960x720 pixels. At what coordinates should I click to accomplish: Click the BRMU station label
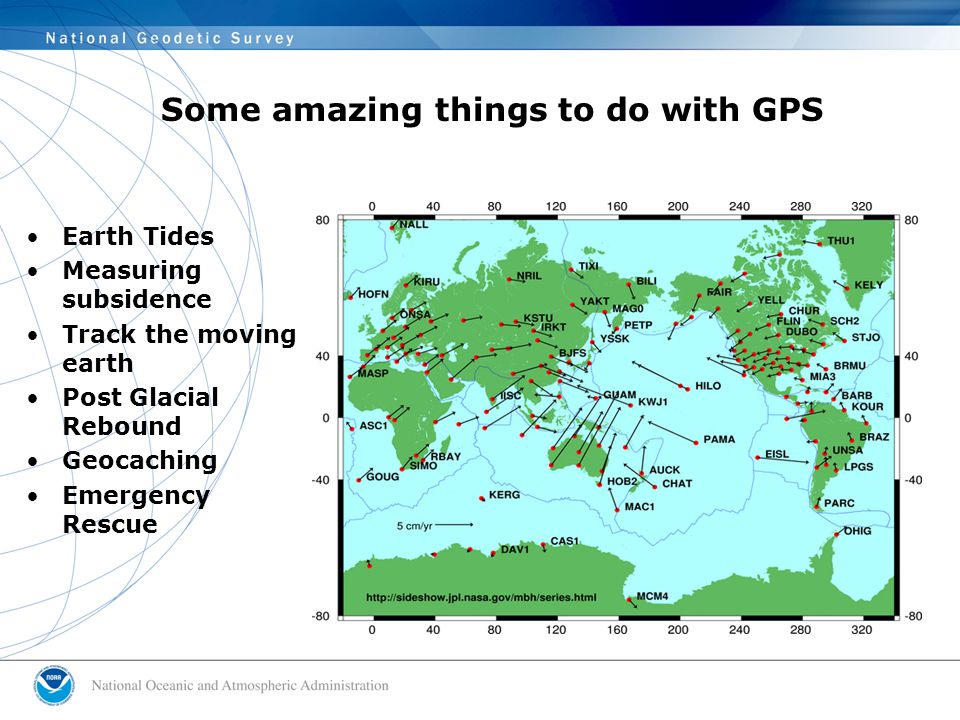tap(850, 366)
